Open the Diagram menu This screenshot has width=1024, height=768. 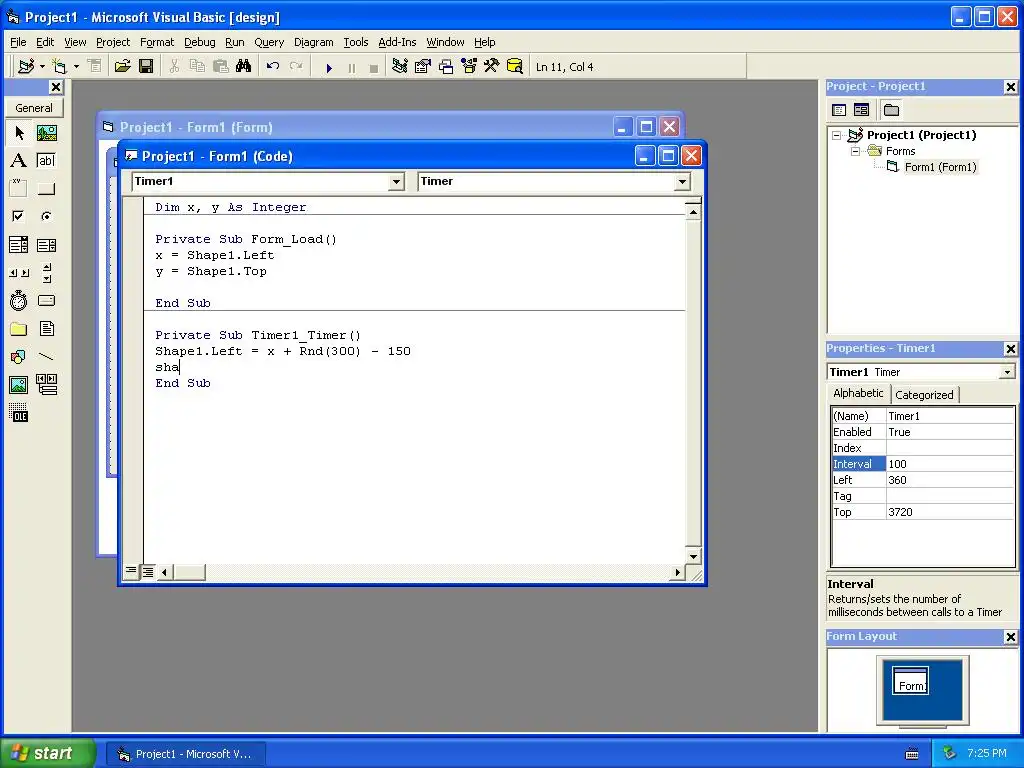point(313,42)
